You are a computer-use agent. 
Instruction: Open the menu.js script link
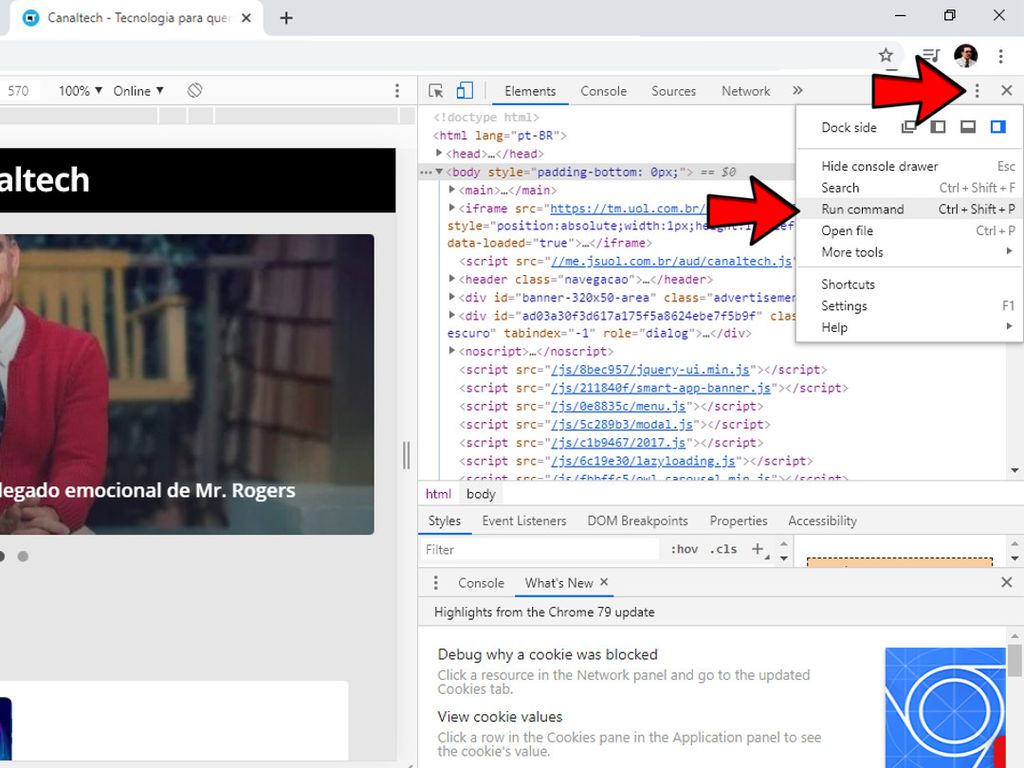pos(618,406)
